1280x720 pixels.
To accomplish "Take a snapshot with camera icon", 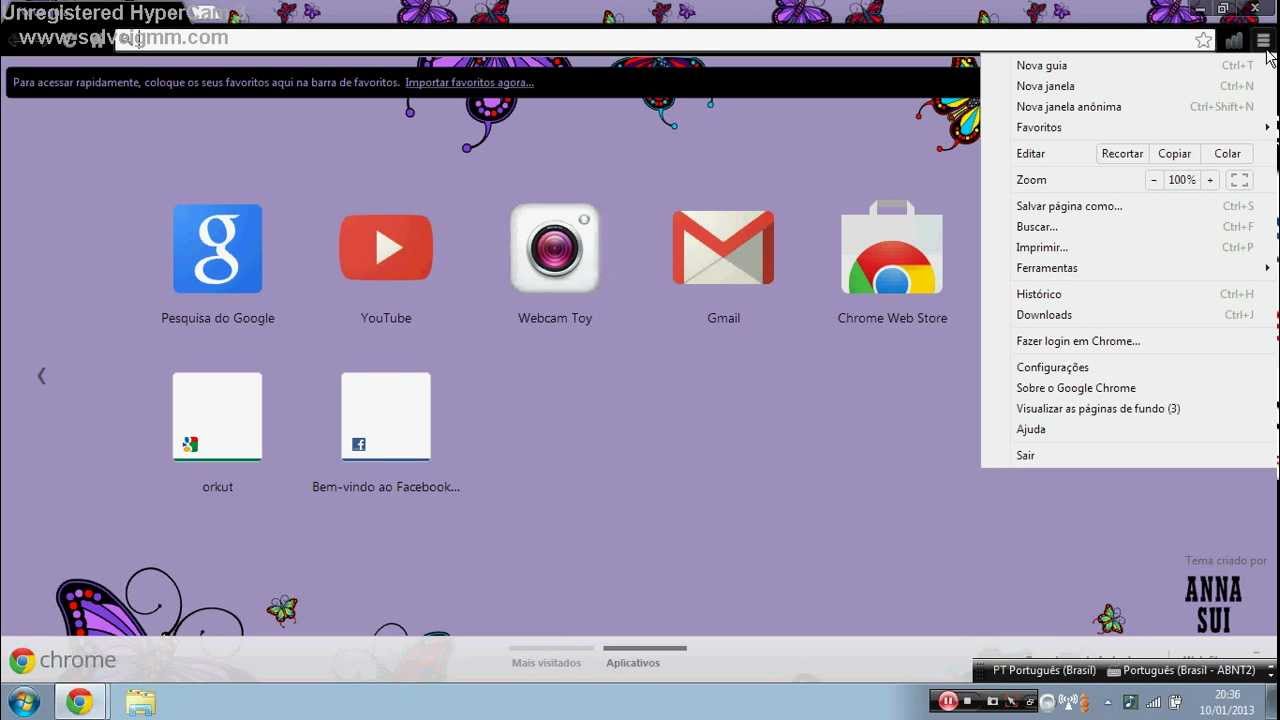I will [x=992, y=701].
